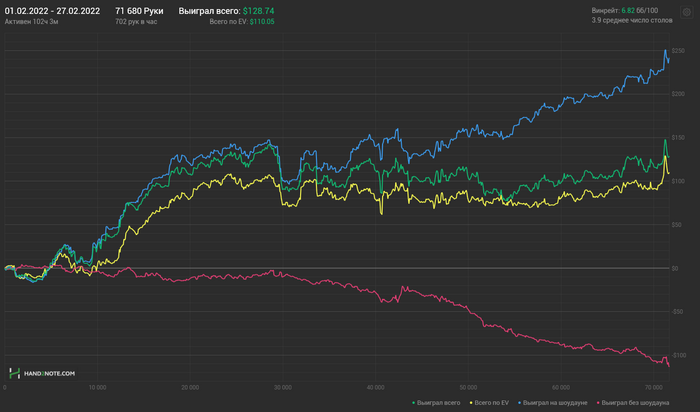Click the $50 y-axis label
The height and width of the screenshot is (412, 700).
677,225
